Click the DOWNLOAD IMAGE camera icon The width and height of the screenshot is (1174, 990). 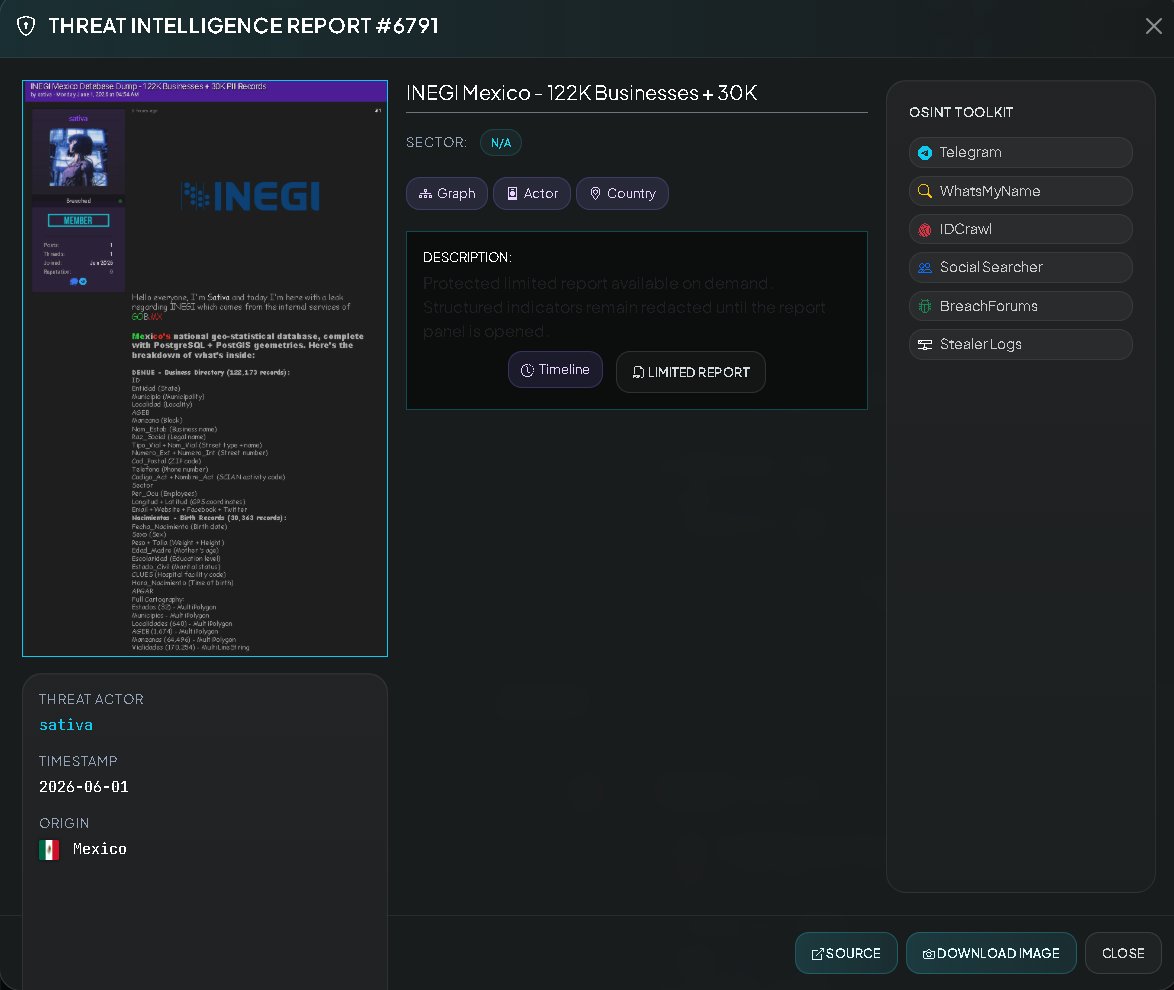click(x=928, y=954)
